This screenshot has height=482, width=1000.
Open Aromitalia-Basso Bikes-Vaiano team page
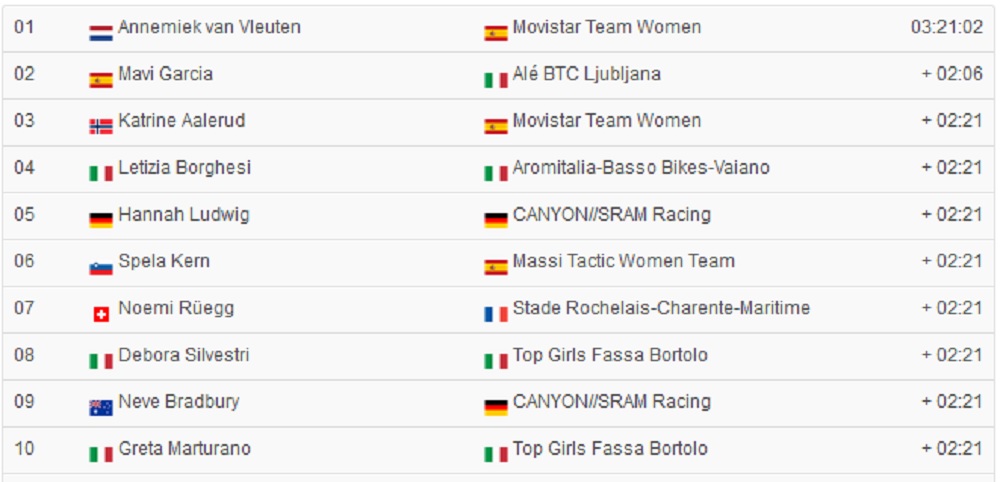point(641,168)
